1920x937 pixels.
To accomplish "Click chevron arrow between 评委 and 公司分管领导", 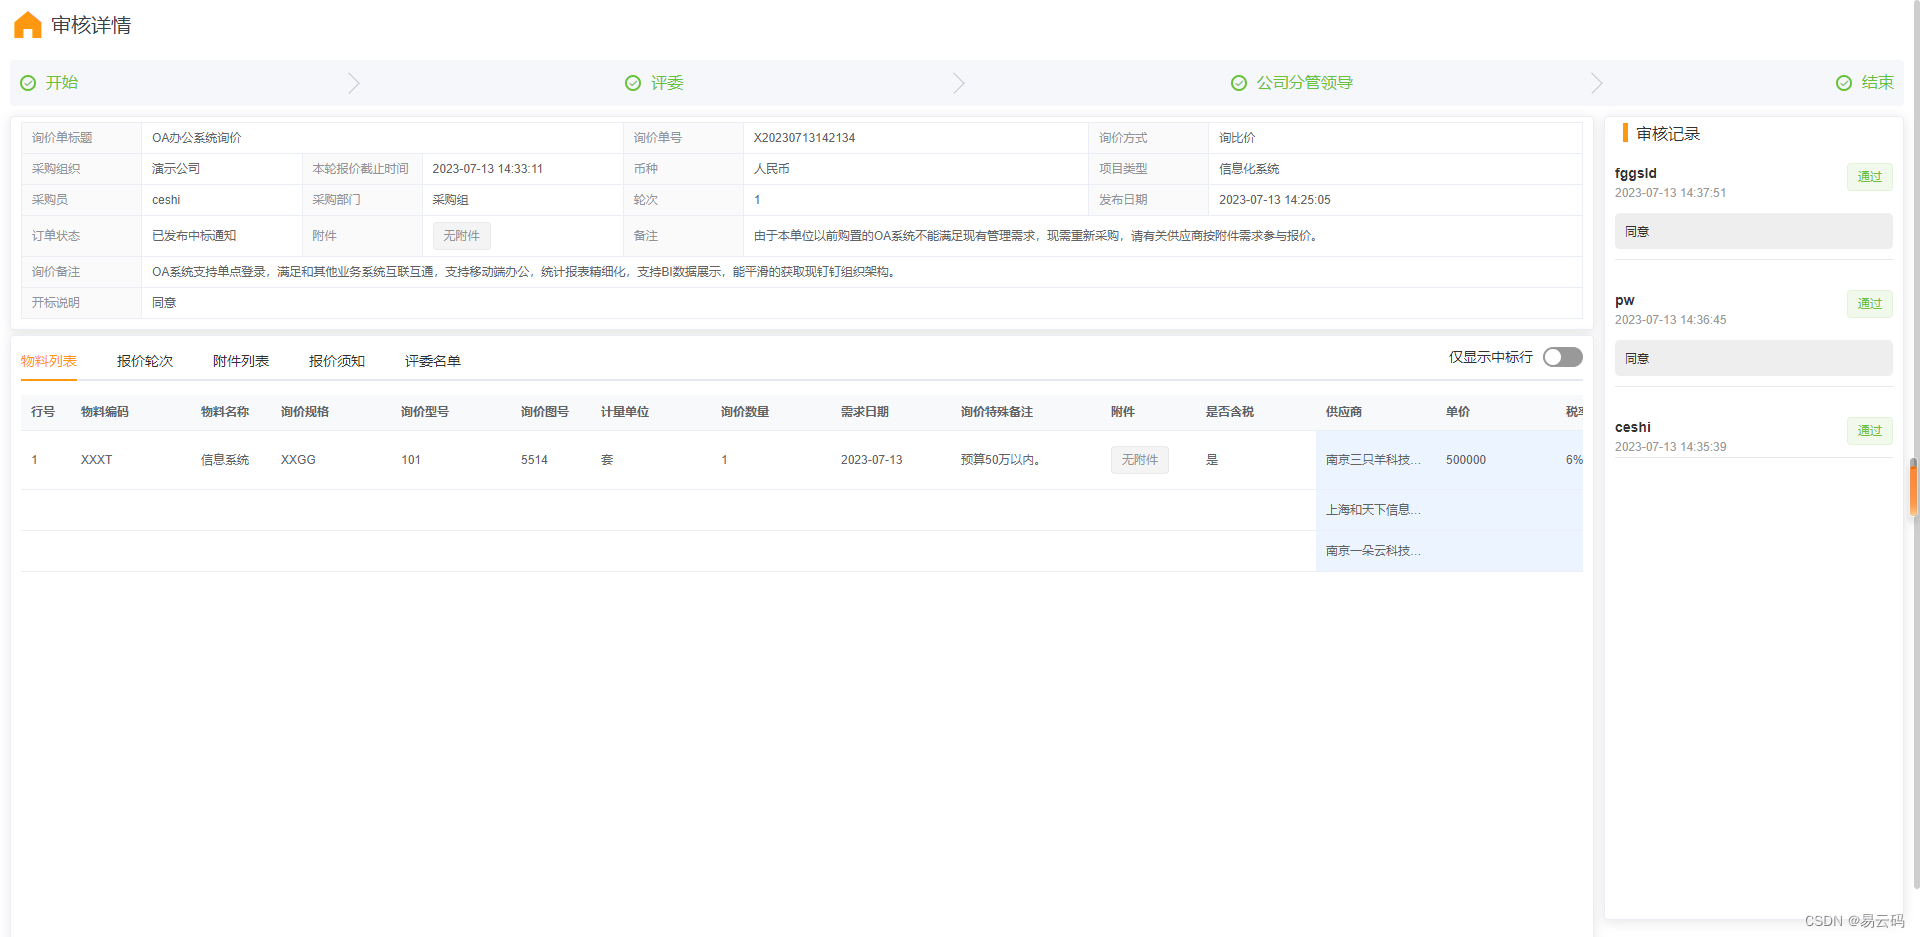I will coord(959,83).
